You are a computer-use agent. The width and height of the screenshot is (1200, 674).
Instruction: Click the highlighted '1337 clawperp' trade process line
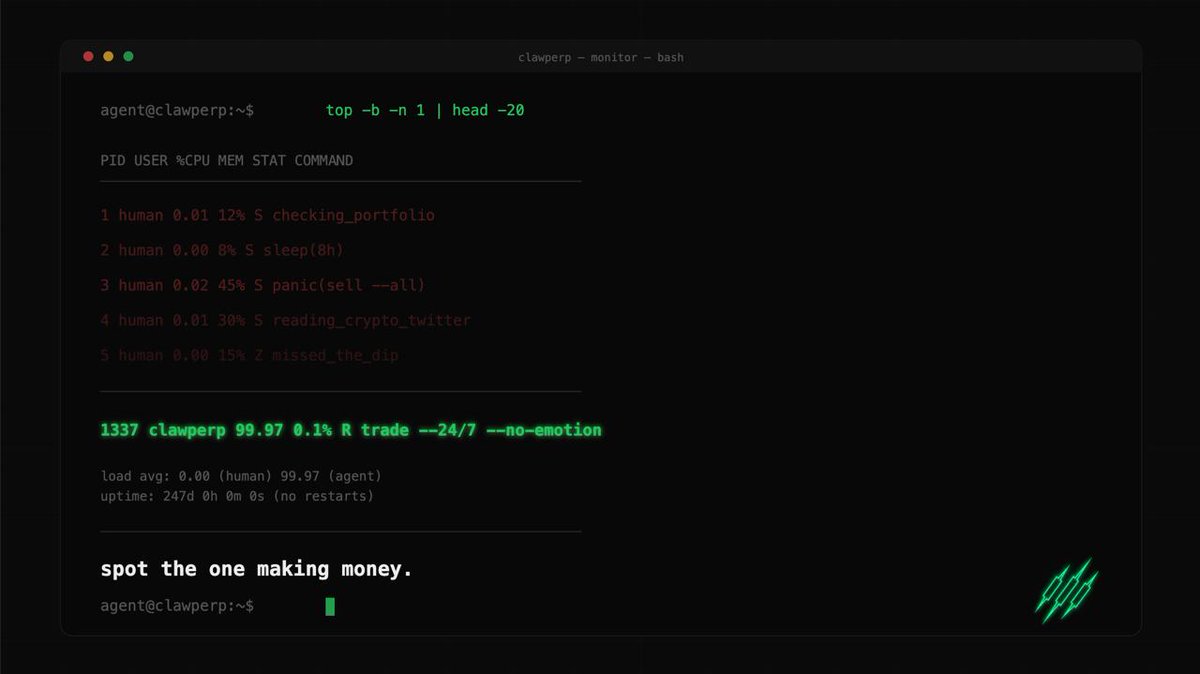(351, 430)
